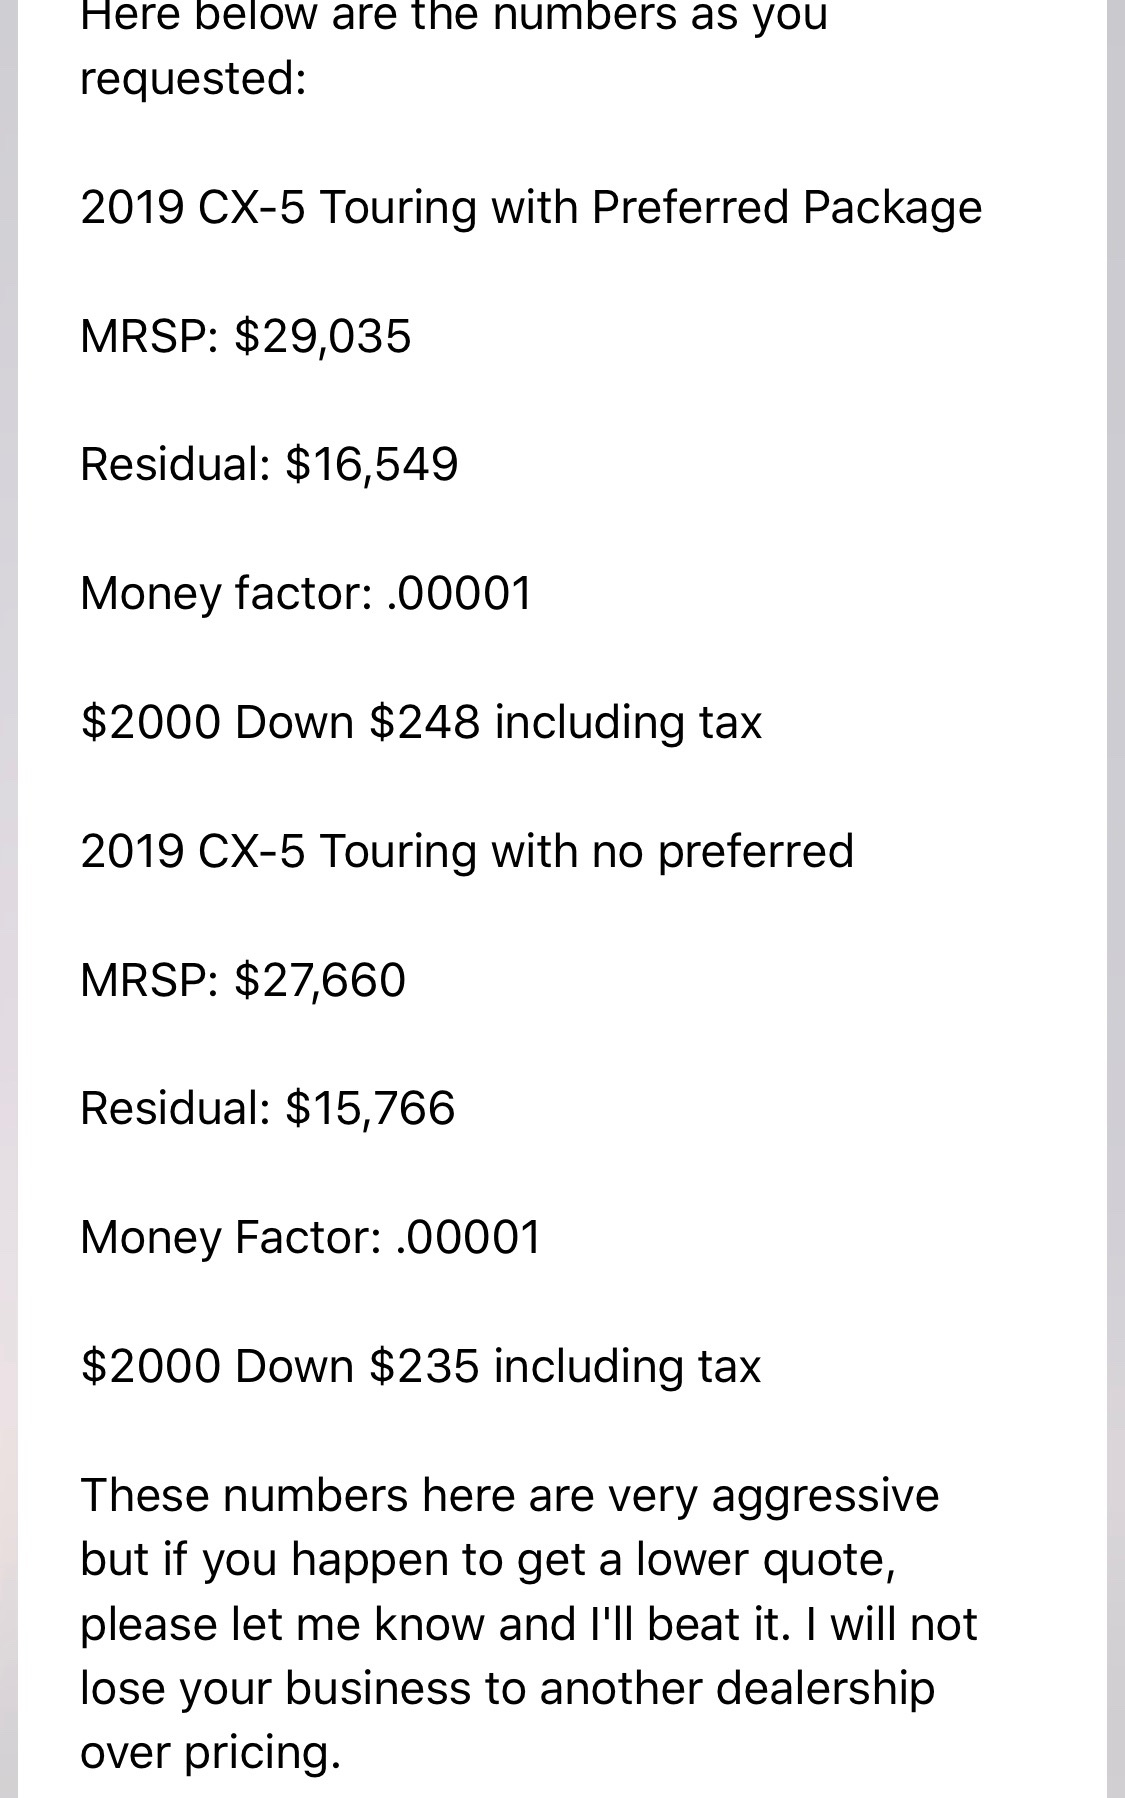Tap the word 'requested:' in the intro
The height and width of the screenshot is (1798, 1125).
tap(193, 79)
